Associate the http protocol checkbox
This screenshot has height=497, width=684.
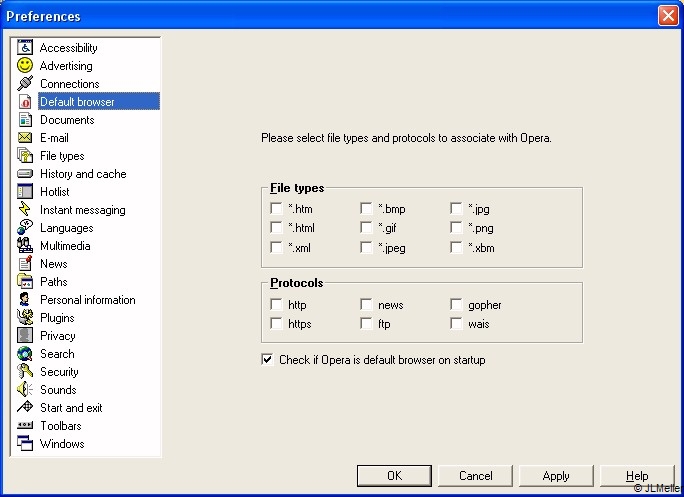tap(276, 304)
